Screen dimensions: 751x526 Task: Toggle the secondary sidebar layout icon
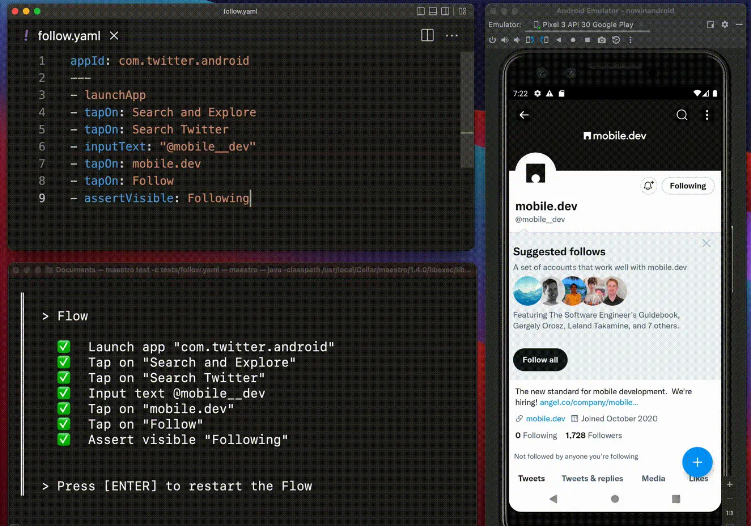(x=445, y=11)
